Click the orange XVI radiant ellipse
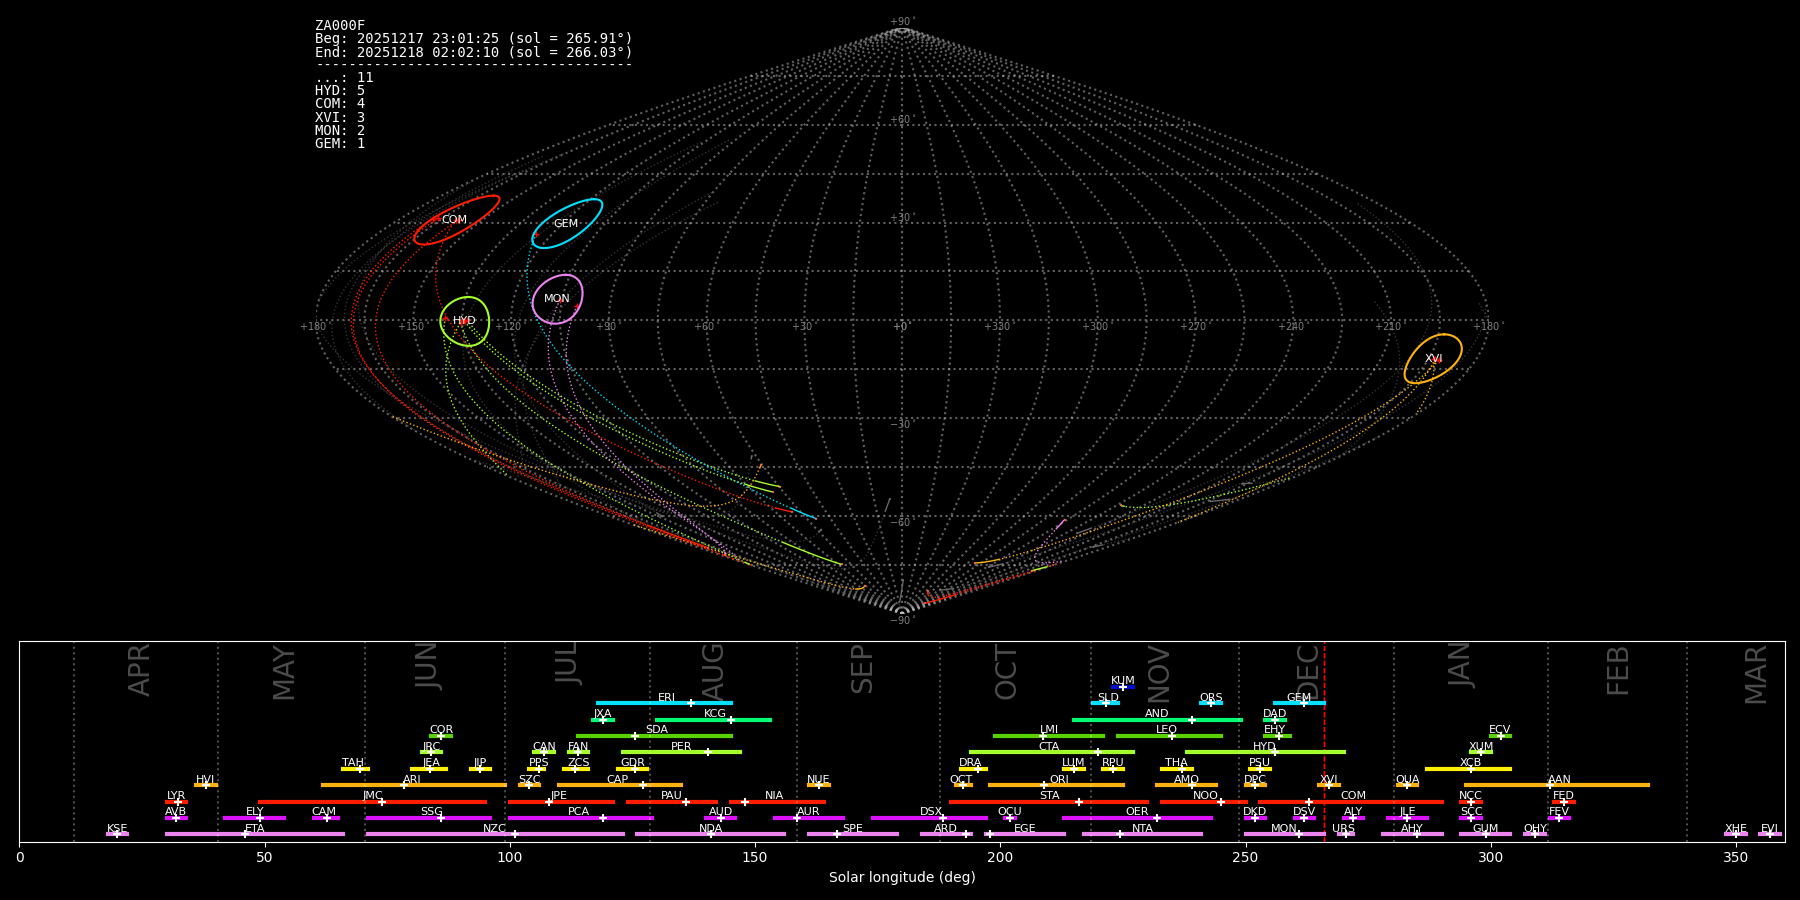The height and width of the screenshot is (900, 1800). [x=1433, y=359]
